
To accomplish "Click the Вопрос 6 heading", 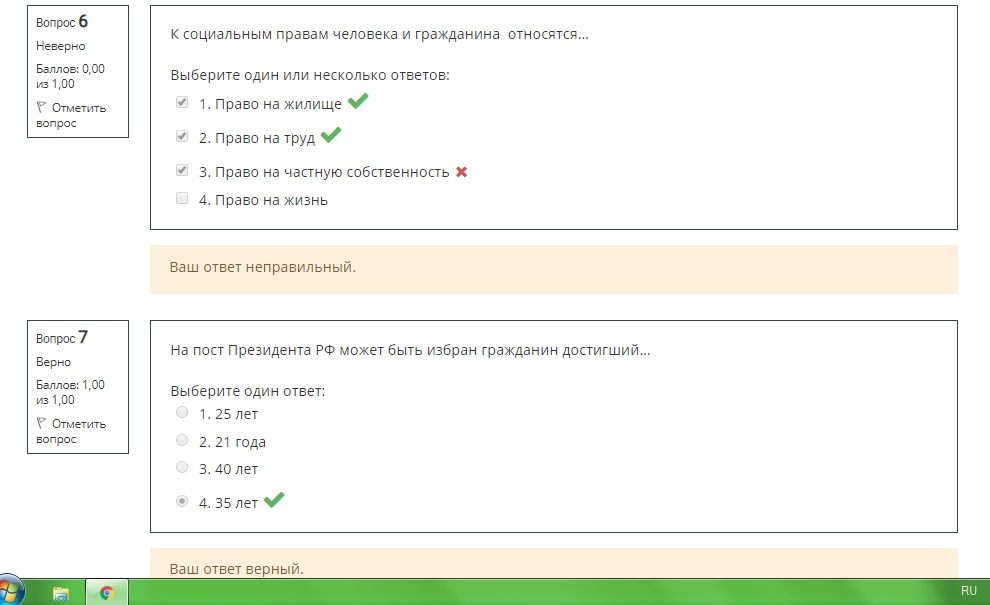I will point(62,22).
